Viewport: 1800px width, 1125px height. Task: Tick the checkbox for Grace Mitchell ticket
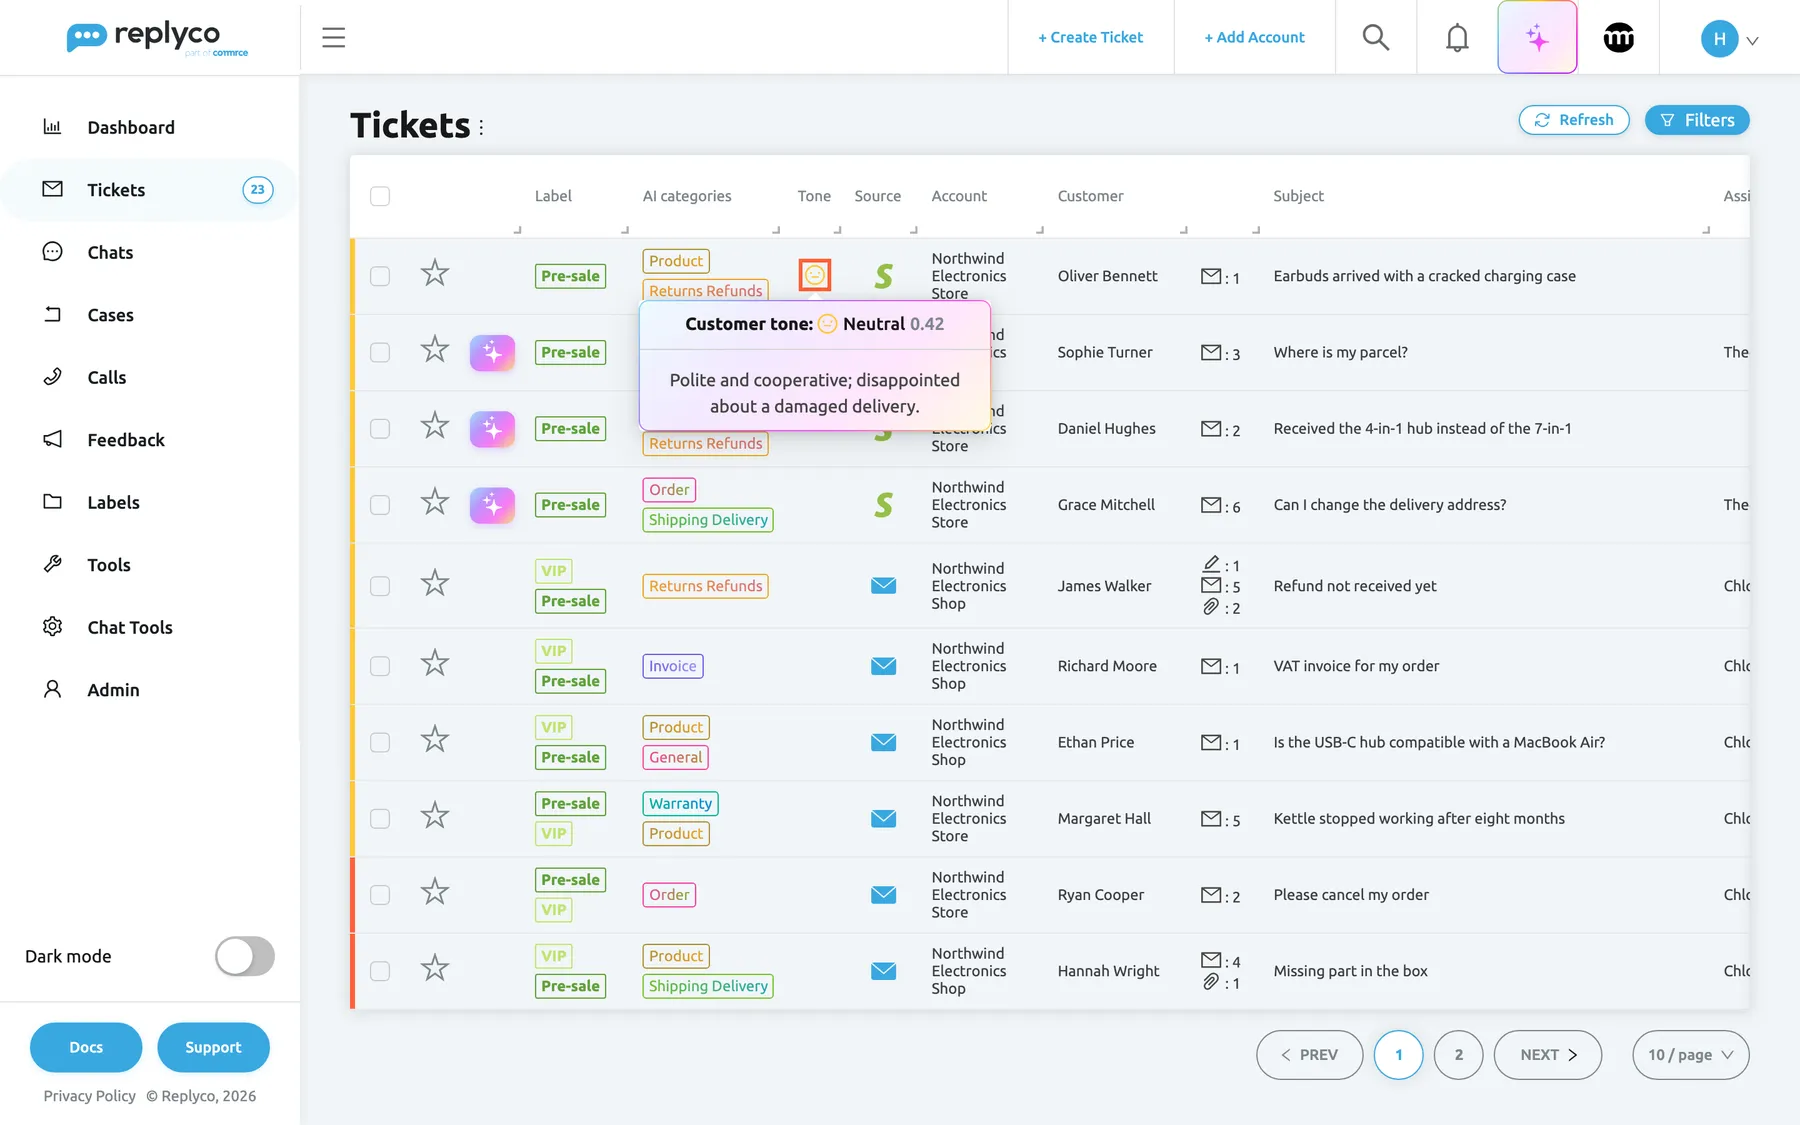coord(380,505)
